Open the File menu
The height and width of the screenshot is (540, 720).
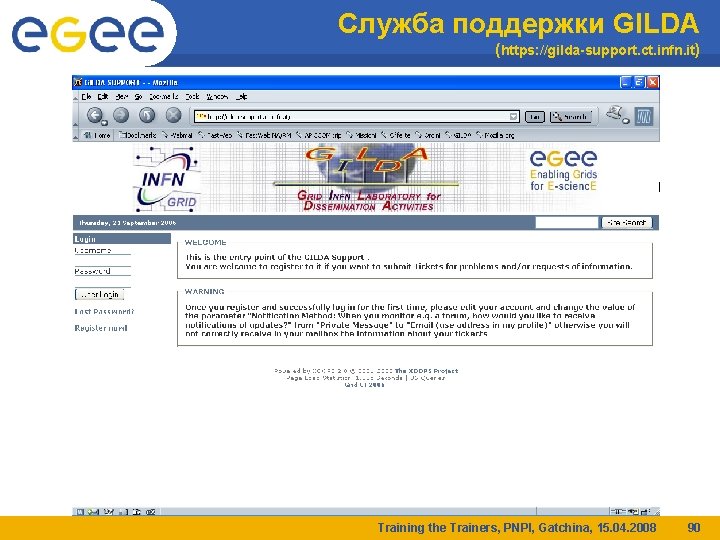point(86,96)
